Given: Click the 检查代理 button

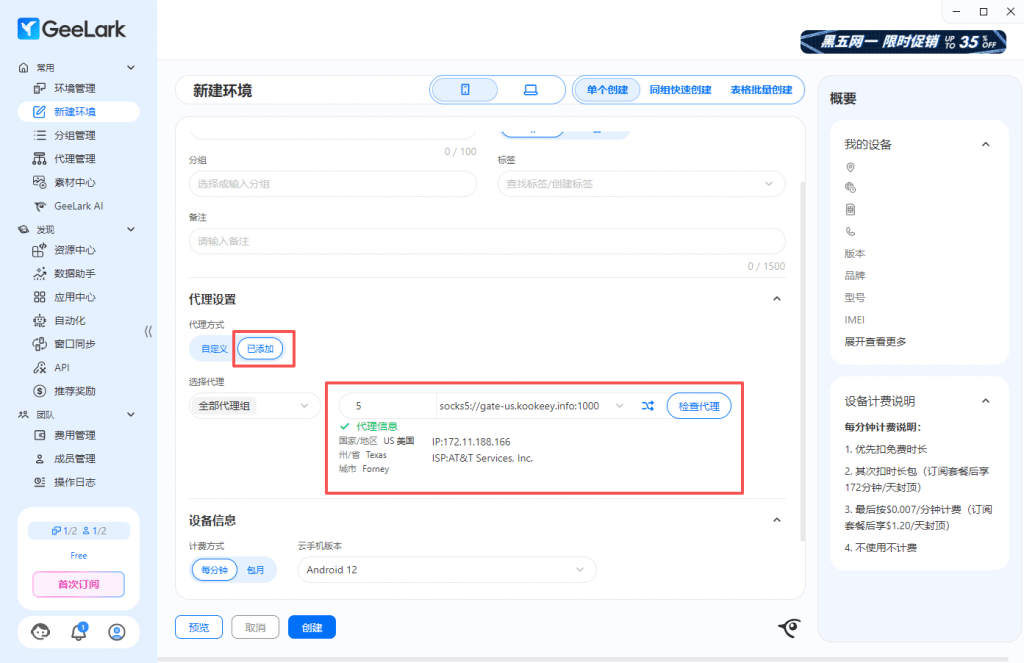Looking at the screenshot, I should pyautogui.click(x=699, y=406).
